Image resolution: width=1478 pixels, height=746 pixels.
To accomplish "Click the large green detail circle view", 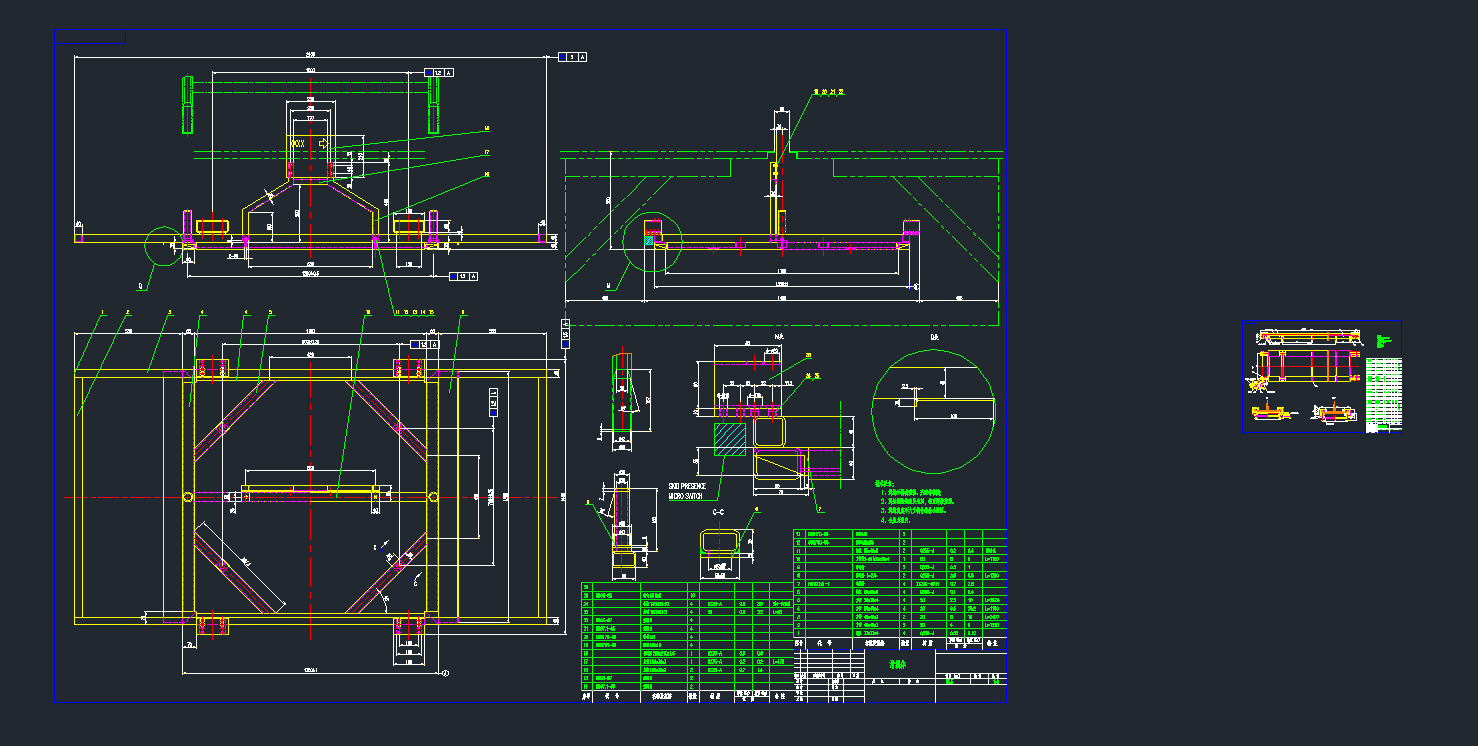I will tap(933, 412).
